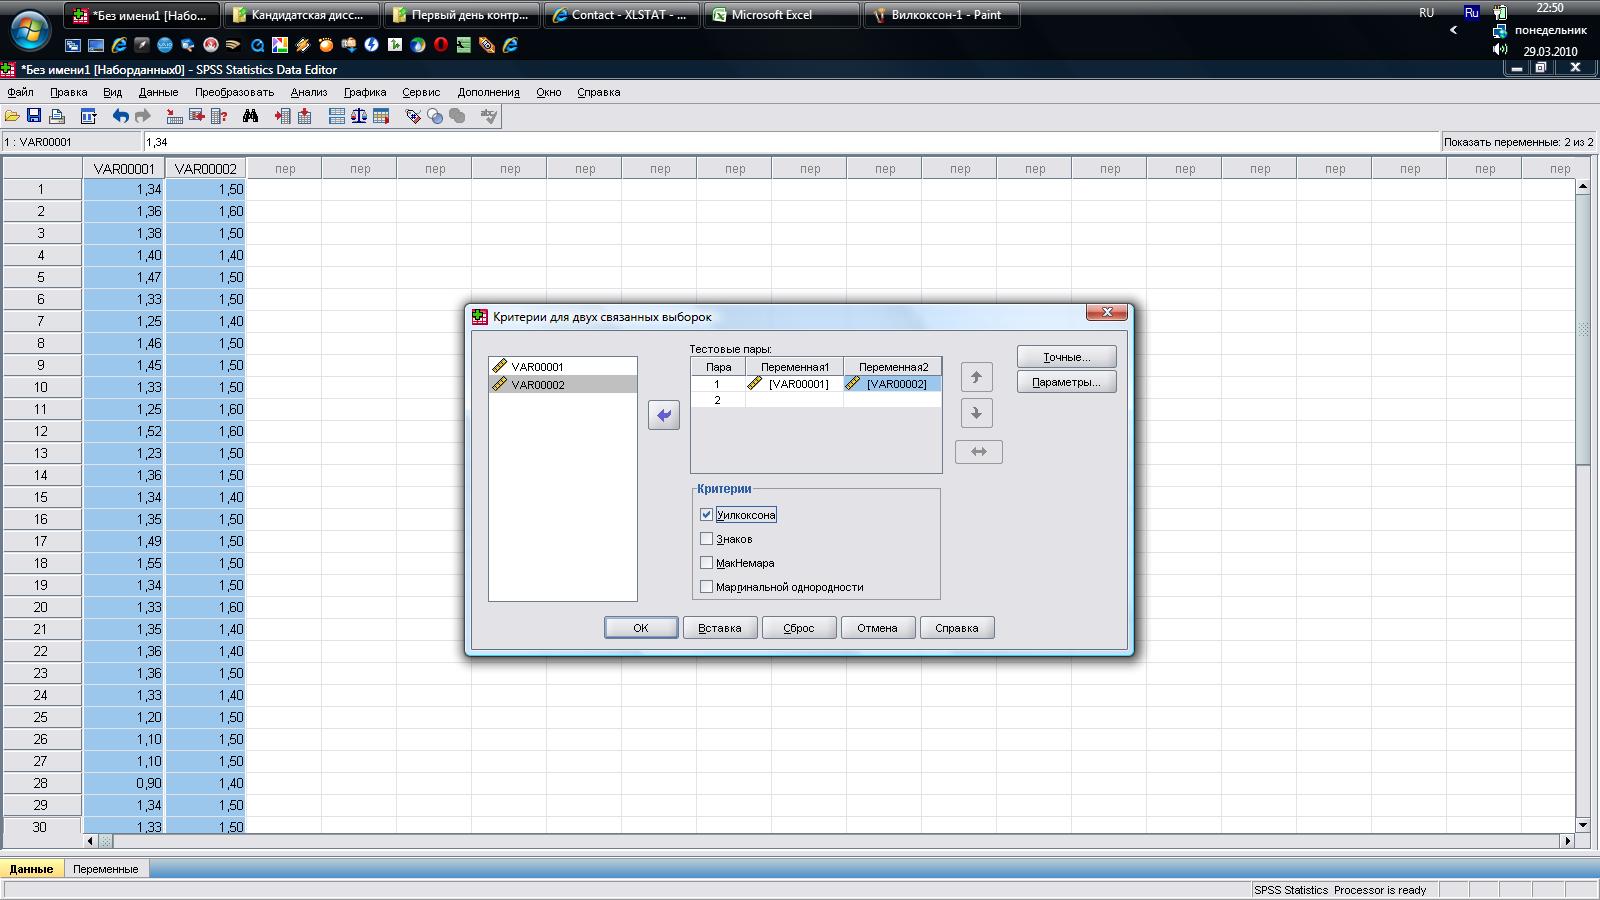Switch to the Переменные tab

coord(105,869)
